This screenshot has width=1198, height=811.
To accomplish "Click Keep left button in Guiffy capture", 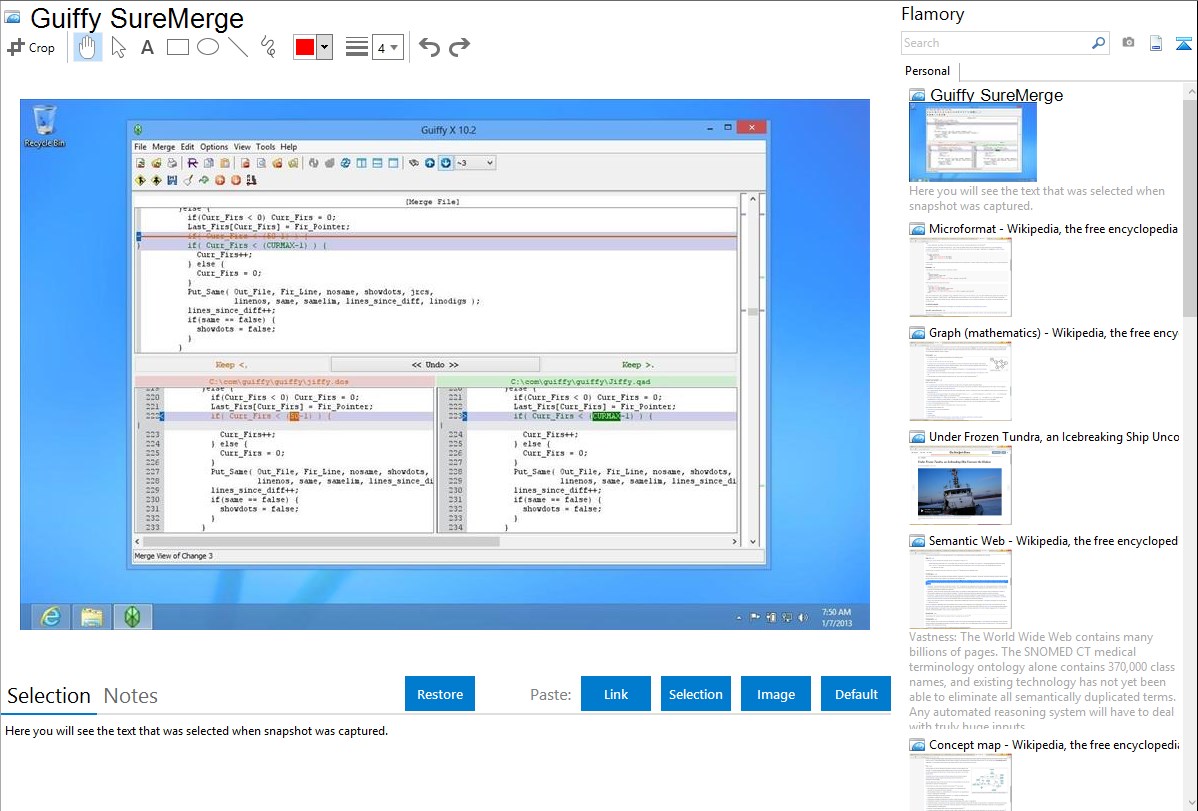I will point(232,365).
